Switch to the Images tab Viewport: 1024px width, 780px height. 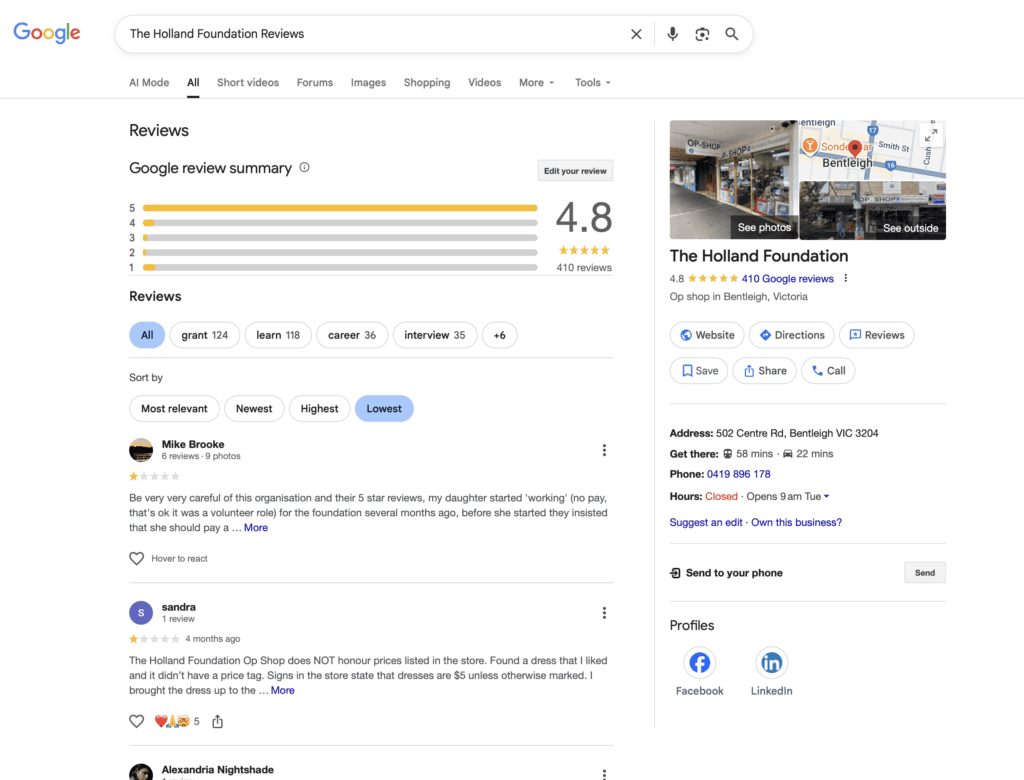coord(368,83)
